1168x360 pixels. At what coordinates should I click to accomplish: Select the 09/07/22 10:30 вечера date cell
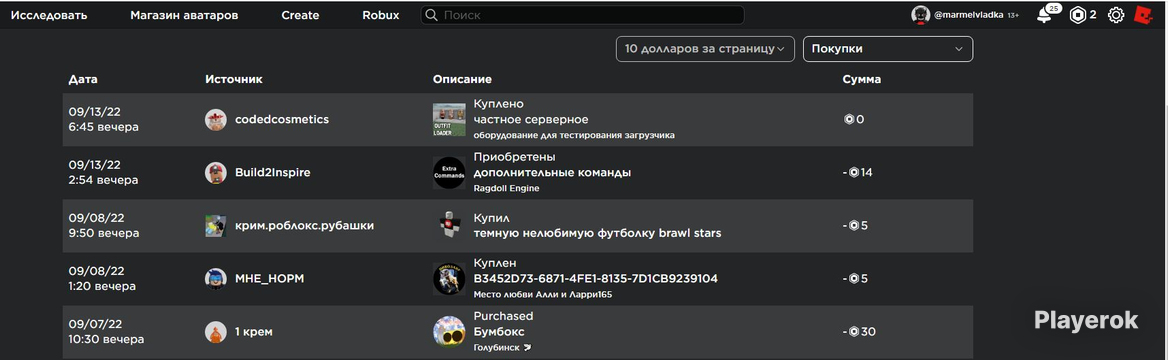pyautogui.click(x=106, y=332)
